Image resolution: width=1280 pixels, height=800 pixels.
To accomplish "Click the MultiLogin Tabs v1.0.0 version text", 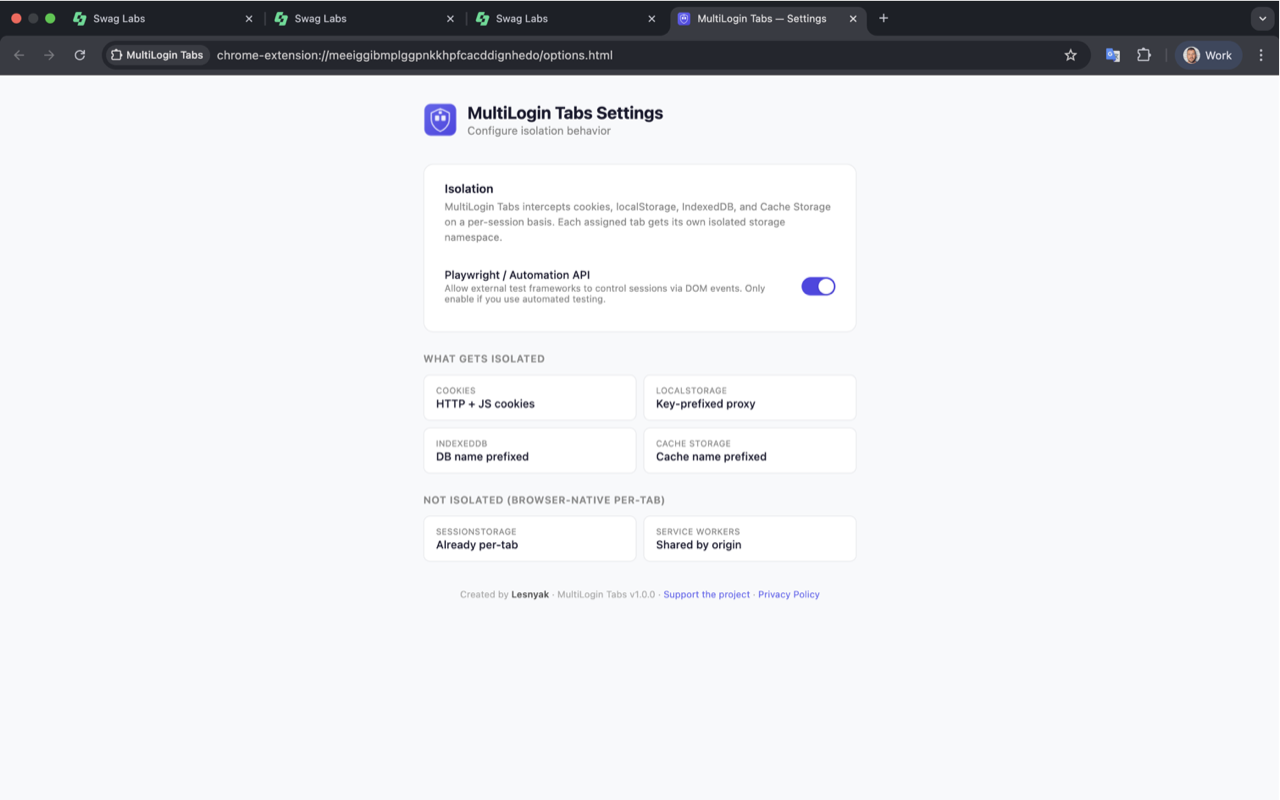I will coord(606,594).
